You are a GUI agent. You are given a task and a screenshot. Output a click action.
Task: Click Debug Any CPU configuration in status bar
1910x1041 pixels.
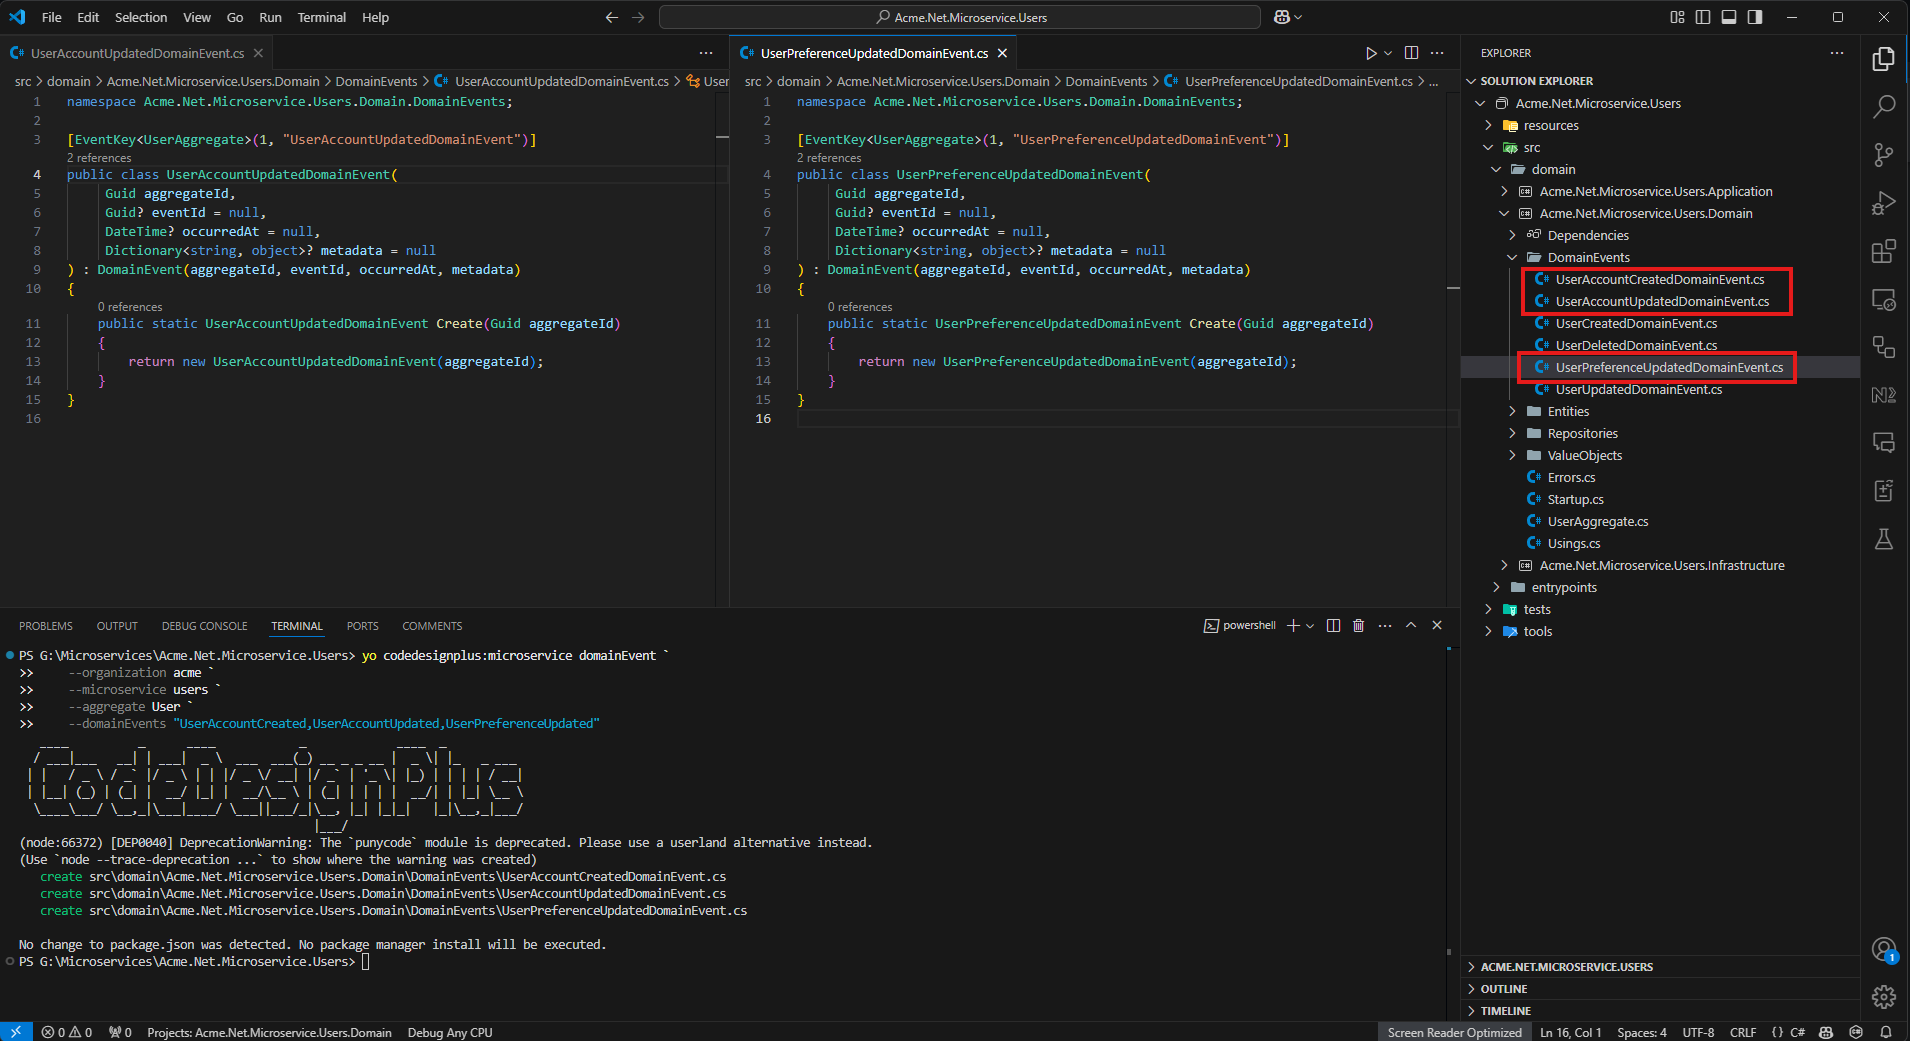[450, 1032]
